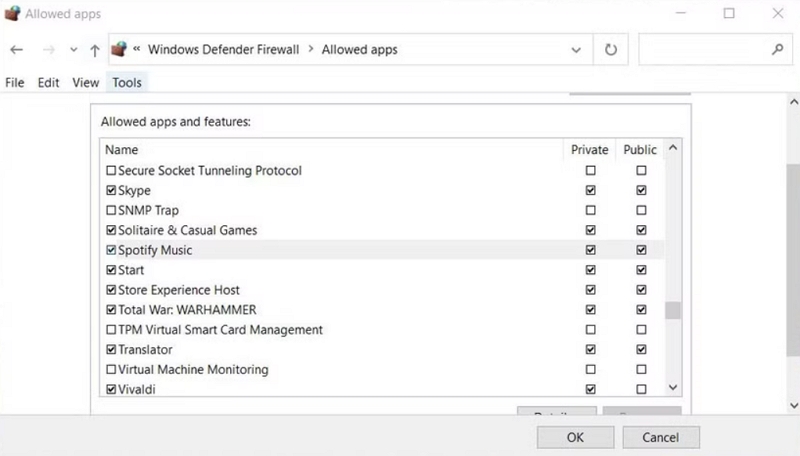Click the apps list scrollbar thumb
Viewport: 800px width, 456px height.
tap(672, 310)
